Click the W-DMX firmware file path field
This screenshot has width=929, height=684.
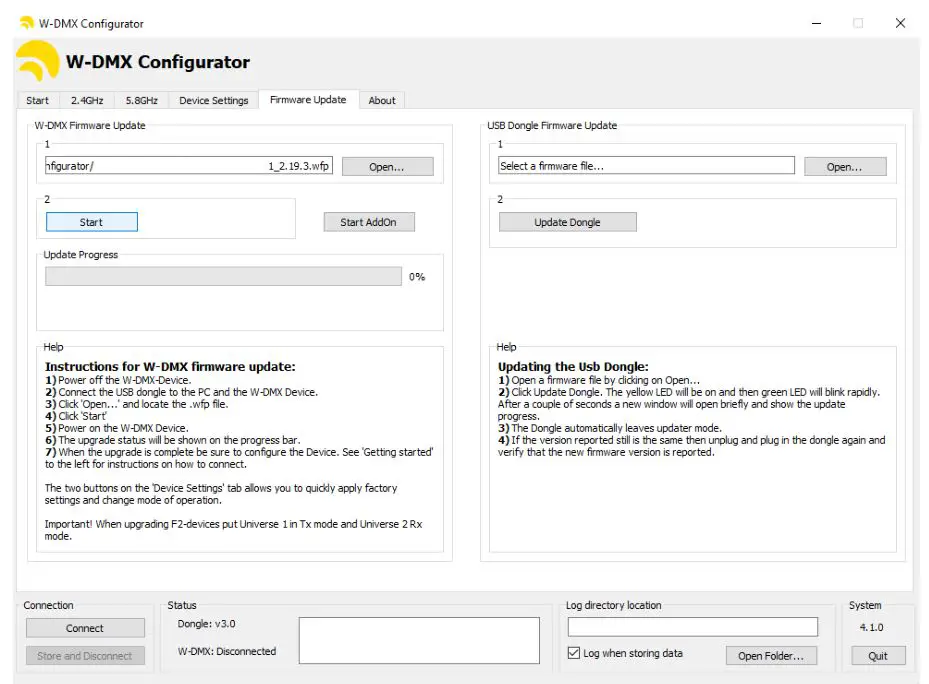click(189, 166)
